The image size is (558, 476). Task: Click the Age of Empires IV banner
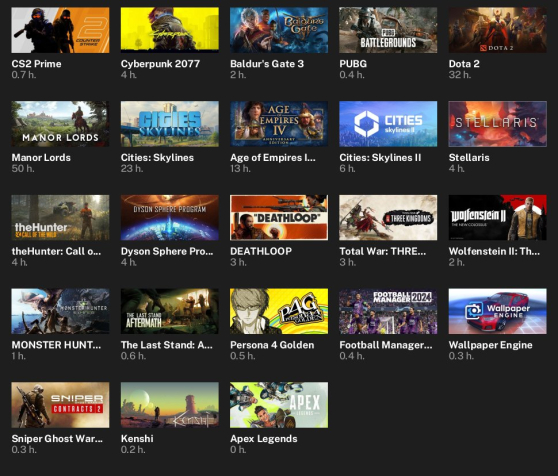pyautogui.click(x=279, y=124)
